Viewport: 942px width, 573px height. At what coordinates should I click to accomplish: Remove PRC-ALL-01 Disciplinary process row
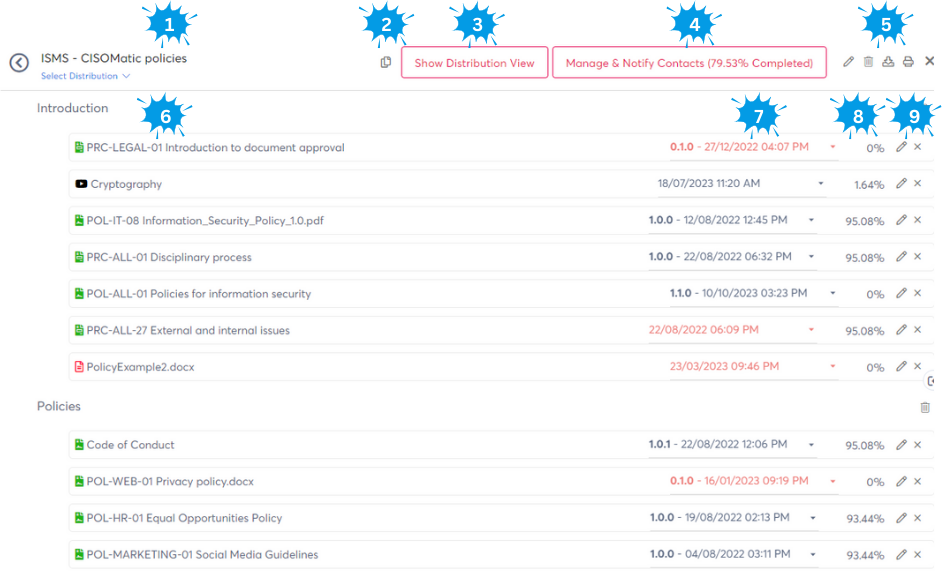[x=917, y=256]
